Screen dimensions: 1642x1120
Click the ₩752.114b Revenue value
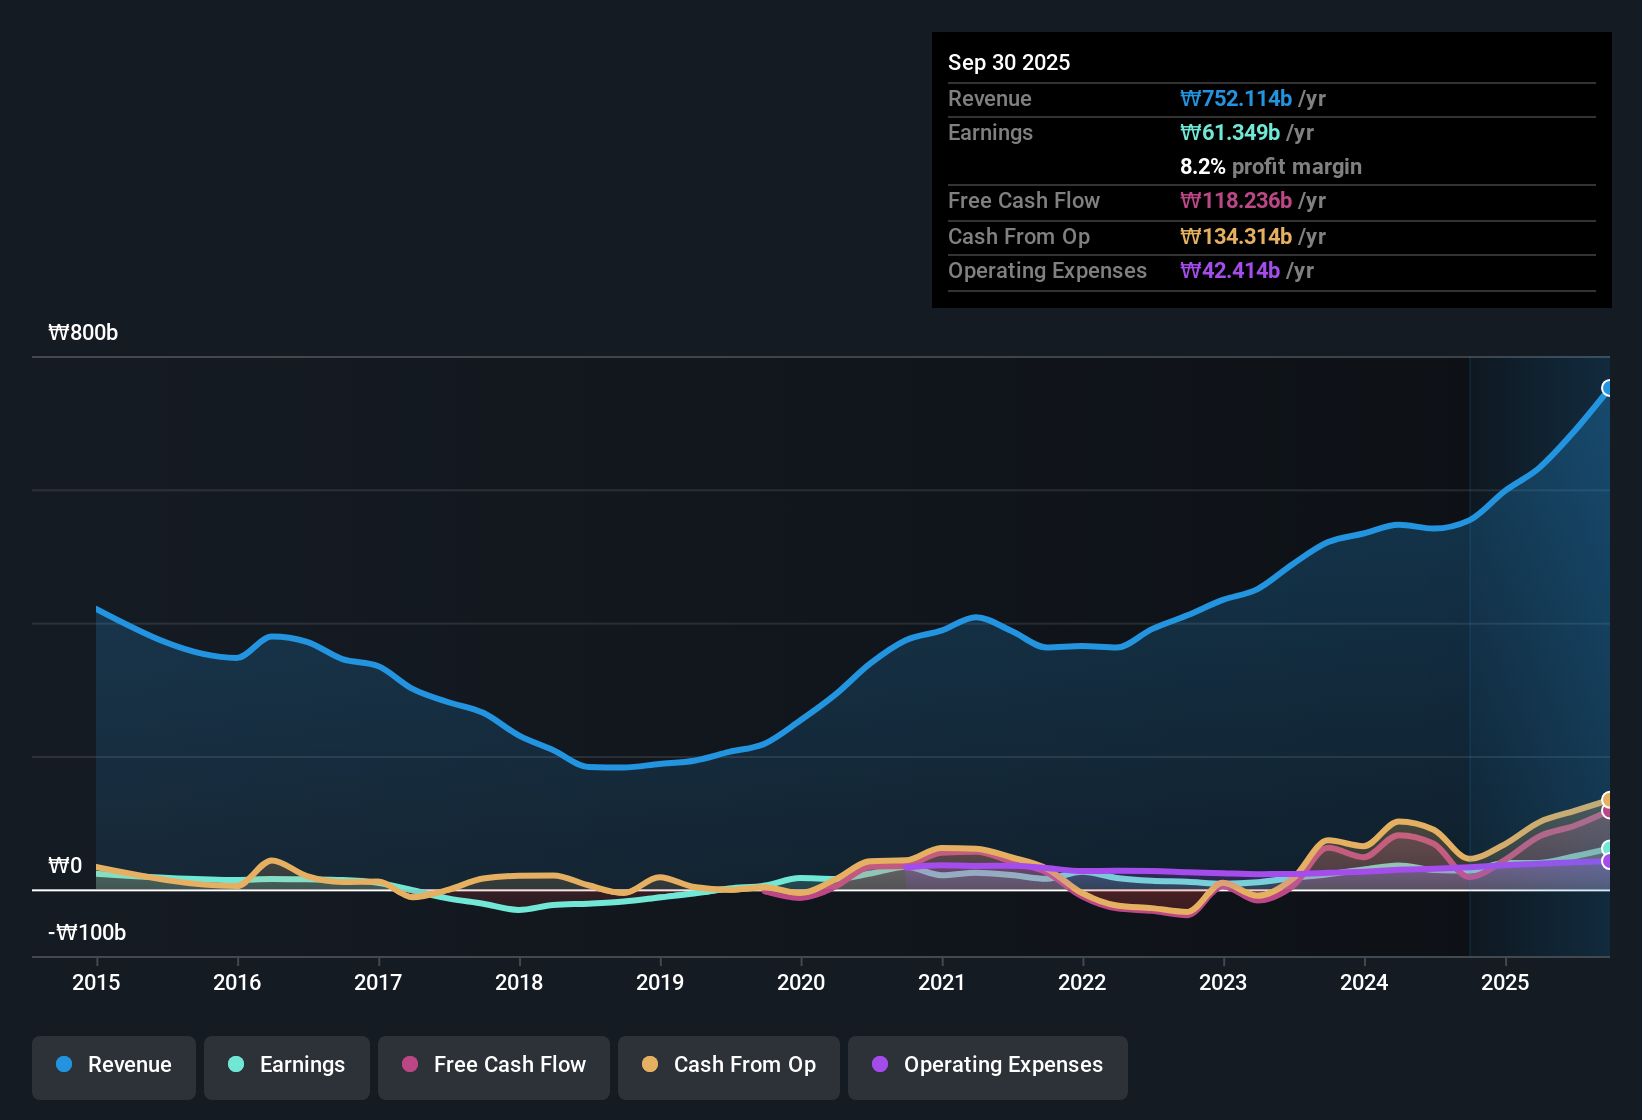pos(1236,98)
